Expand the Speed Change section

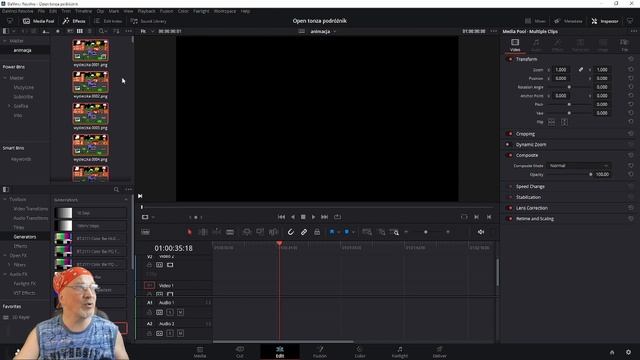click(x=530, y=187)
